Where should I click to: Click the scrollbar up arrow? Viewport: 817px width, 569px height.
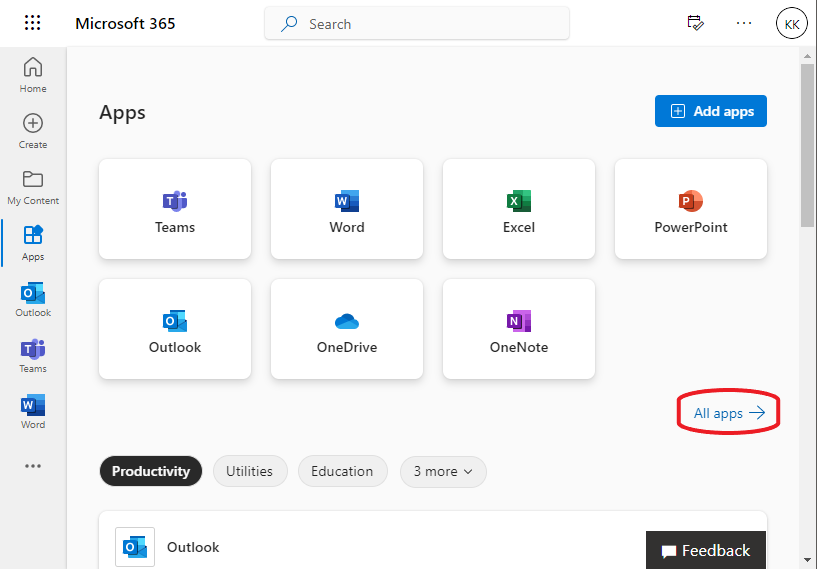coord(807,55)
